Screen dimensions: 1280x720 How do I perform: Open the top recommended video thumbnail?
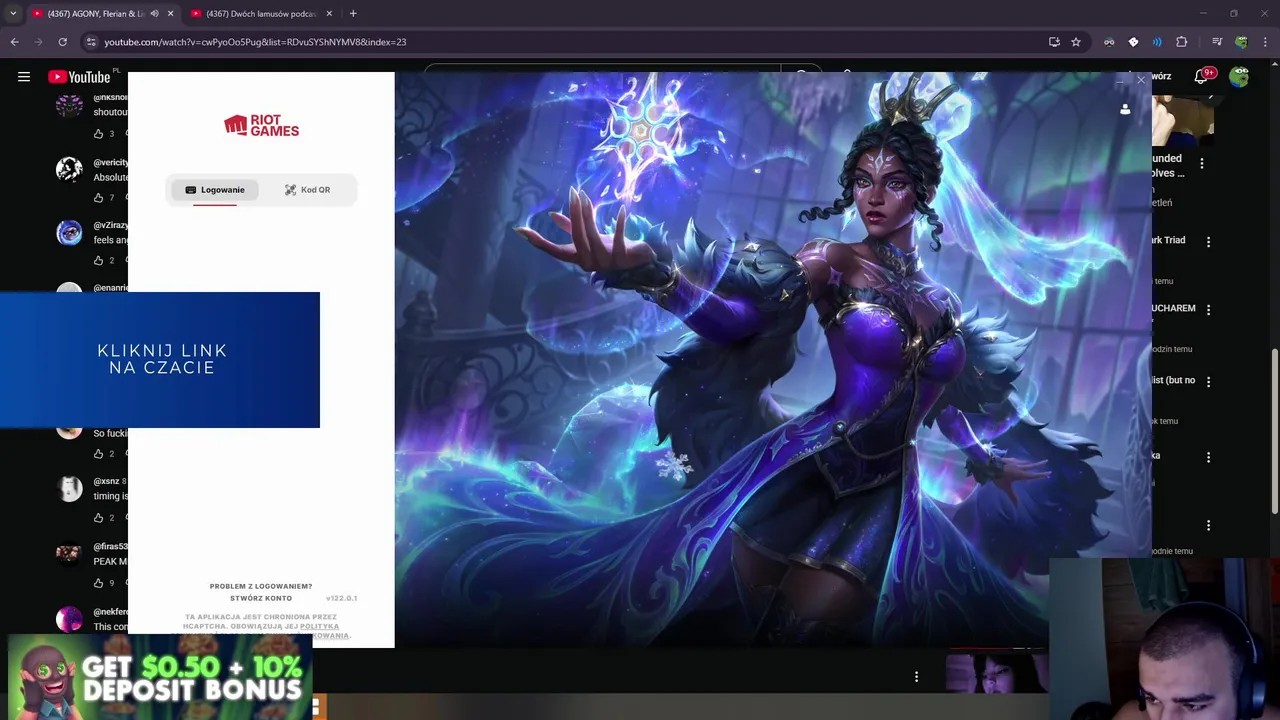pyautogui.click(x=1183, y=120)
